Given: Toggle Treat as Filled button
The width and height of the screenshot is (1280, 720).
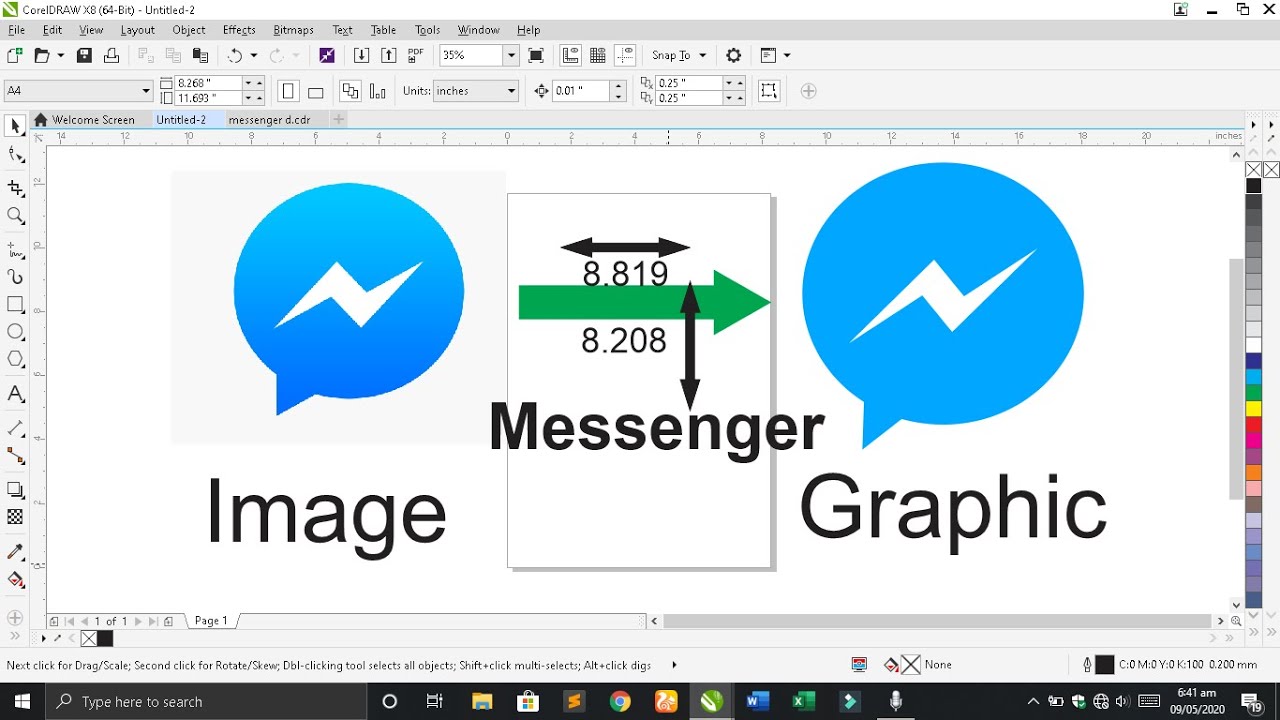Looking at the screenshot, I should (x=769, y=91).
